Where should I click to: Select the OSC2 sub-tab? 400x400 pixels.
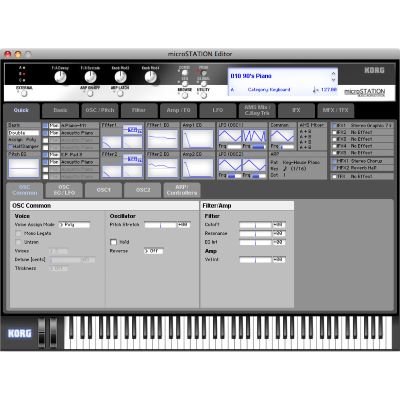(143, 190)
